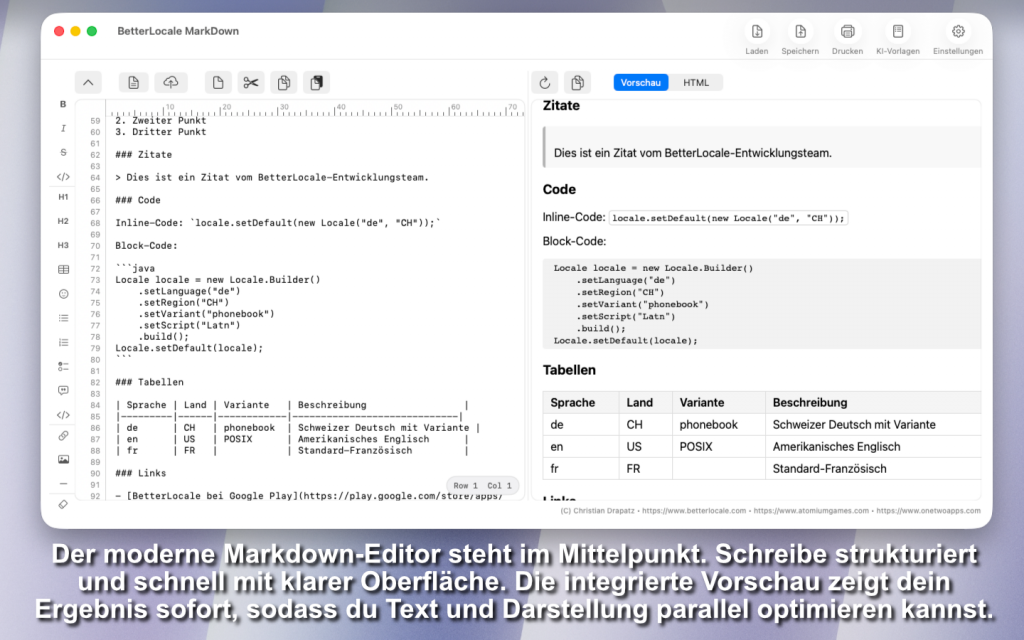Click the Speichern button
Screen dimensions: 1024x640
click(799, 37)
